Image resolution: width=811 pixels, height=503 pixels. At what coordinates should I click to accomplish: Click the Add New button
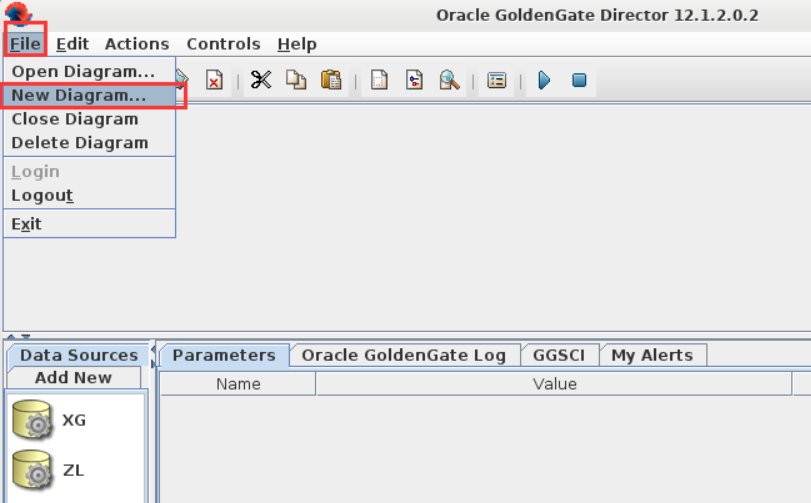click(x=73, y=377)
